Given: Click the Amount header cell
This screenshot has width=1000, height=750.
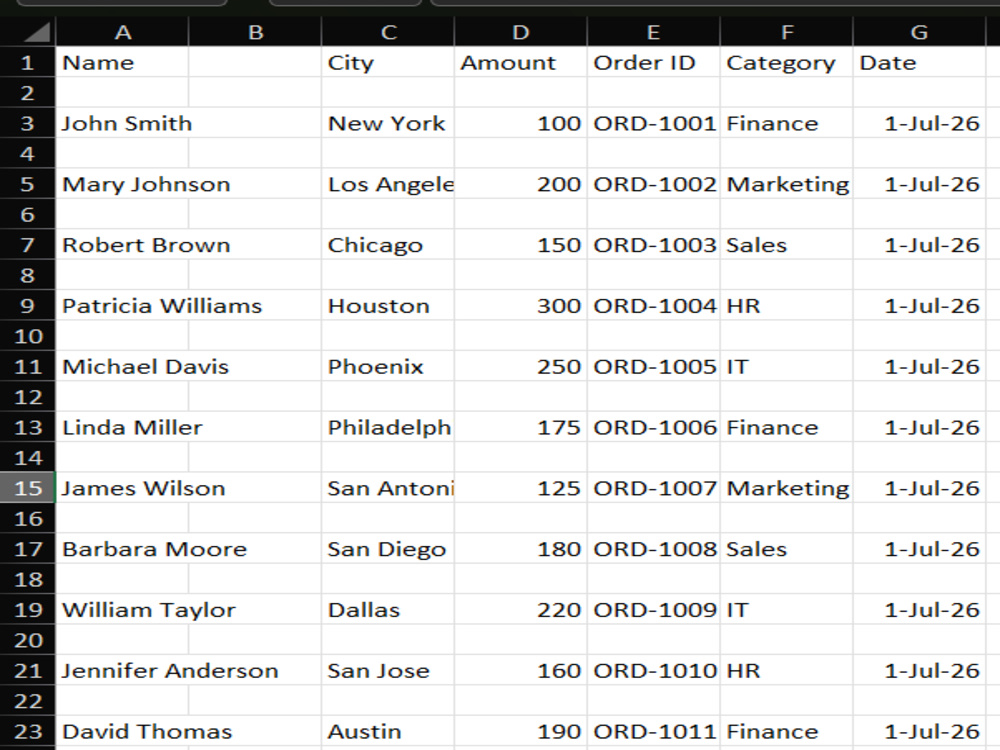Looking at the screenshot, I should 520,62.
